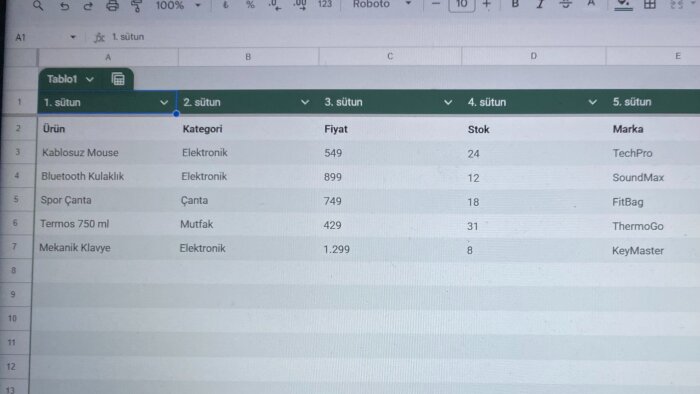The width and height of the screenshot is (700, 394).
Task: Open the 3. sütun column dropdown
Action: click(x=448, y=102)
